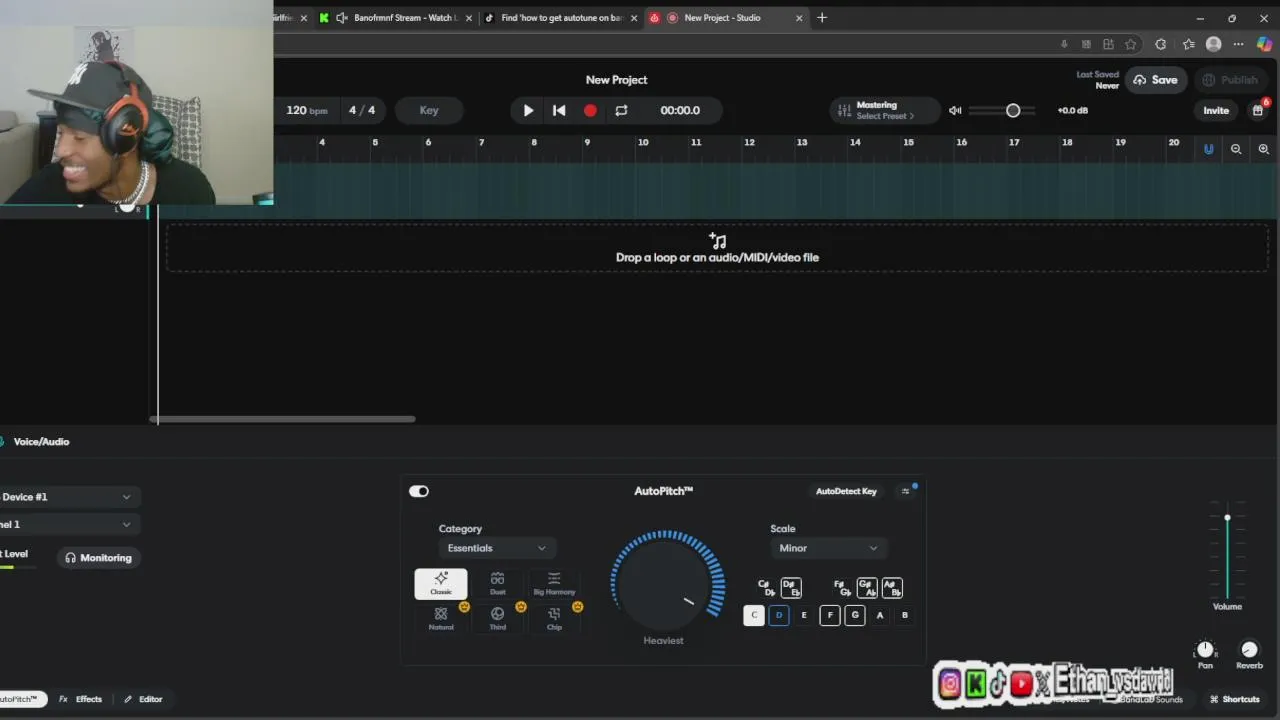Toggle the D#/Eb note key
Viewport: 1280px width, 720px height.
791,587
